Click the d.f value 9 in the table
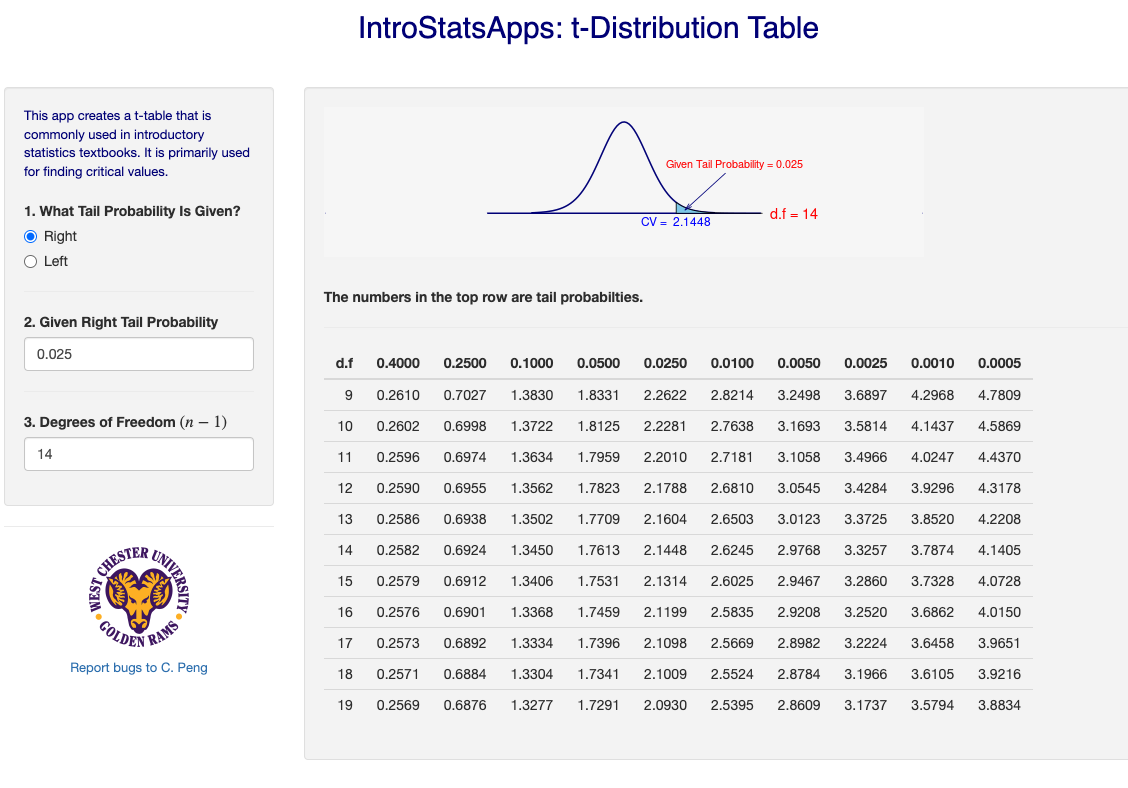Image resolution: width=1128 pixels, height=788 pixels. coord(349,396)
